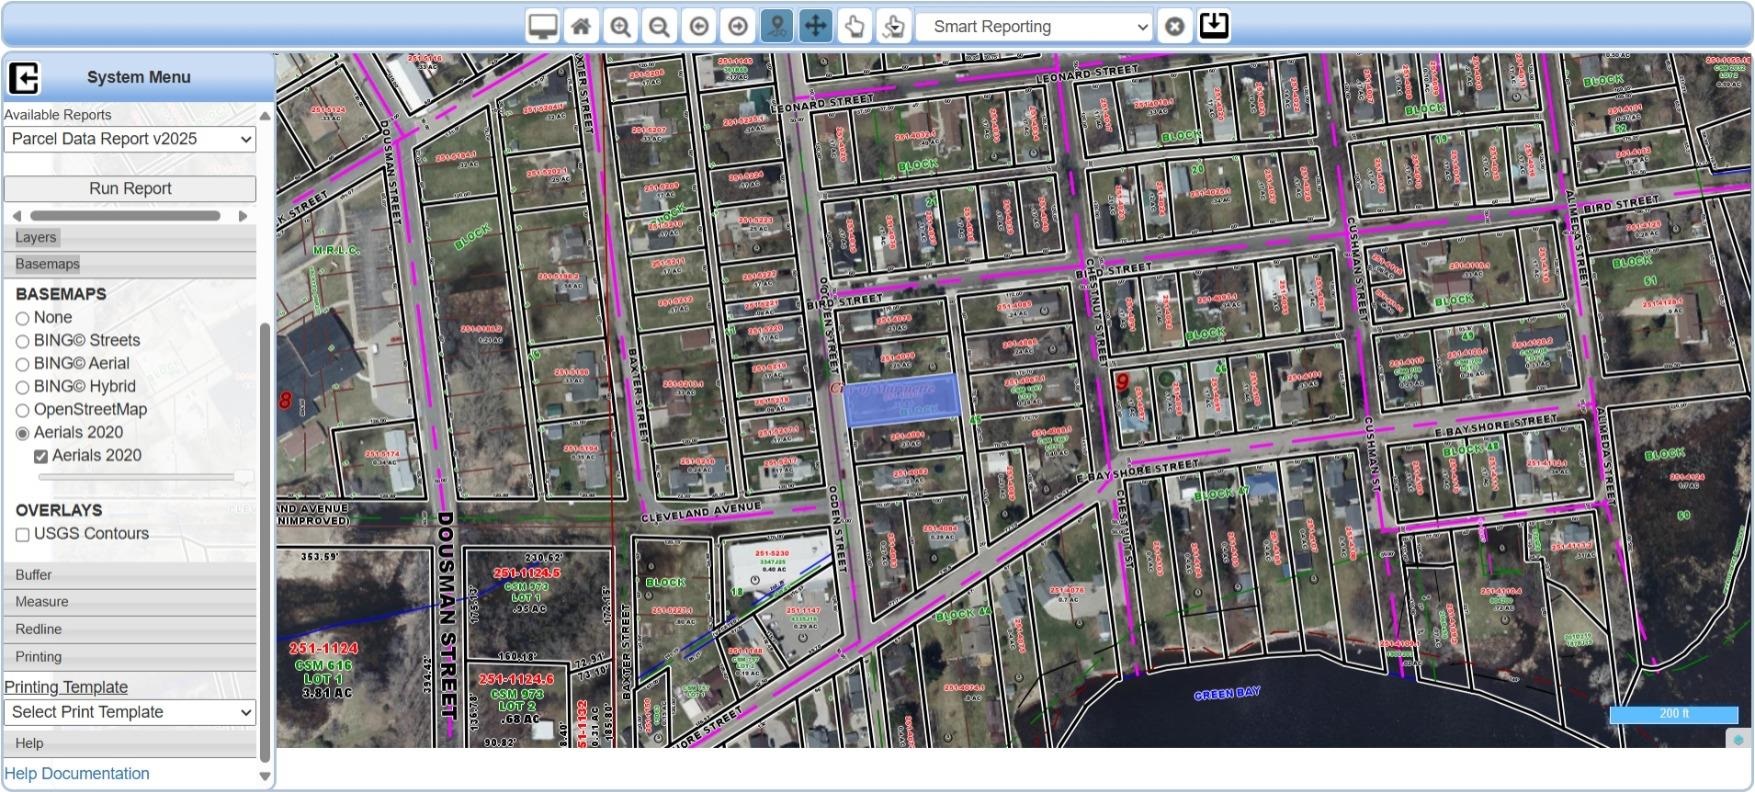This screenshot has width=1755, height=792.
Task: Open the Basemaps section
Action: [130, 264]
